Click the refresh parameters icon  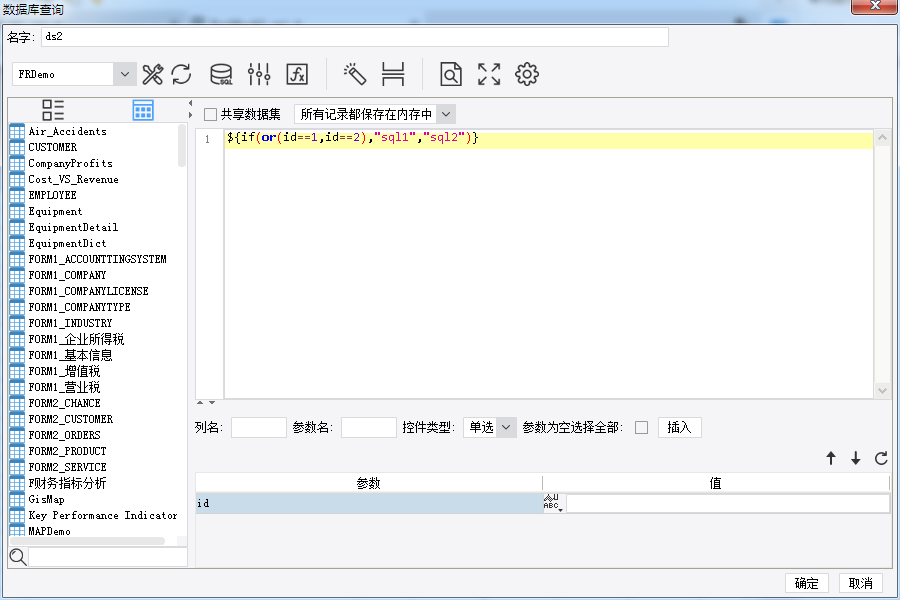[x=881, y=458]
